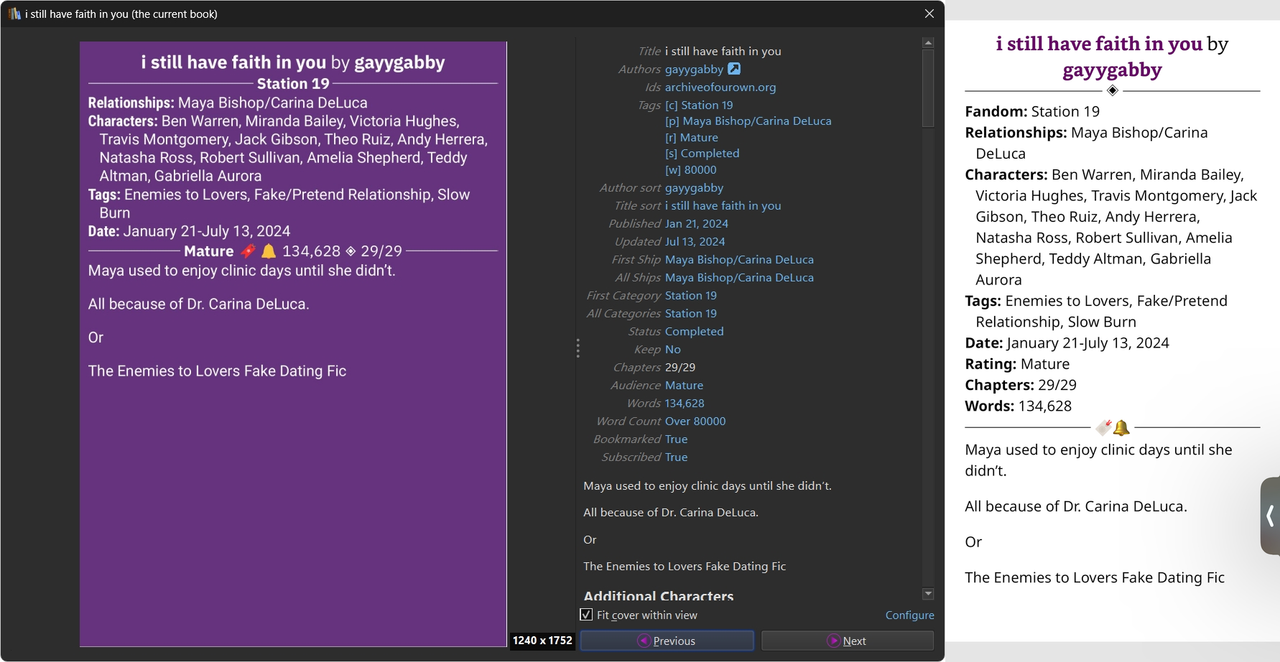Click author link gayygabby in details

point(694,69)
